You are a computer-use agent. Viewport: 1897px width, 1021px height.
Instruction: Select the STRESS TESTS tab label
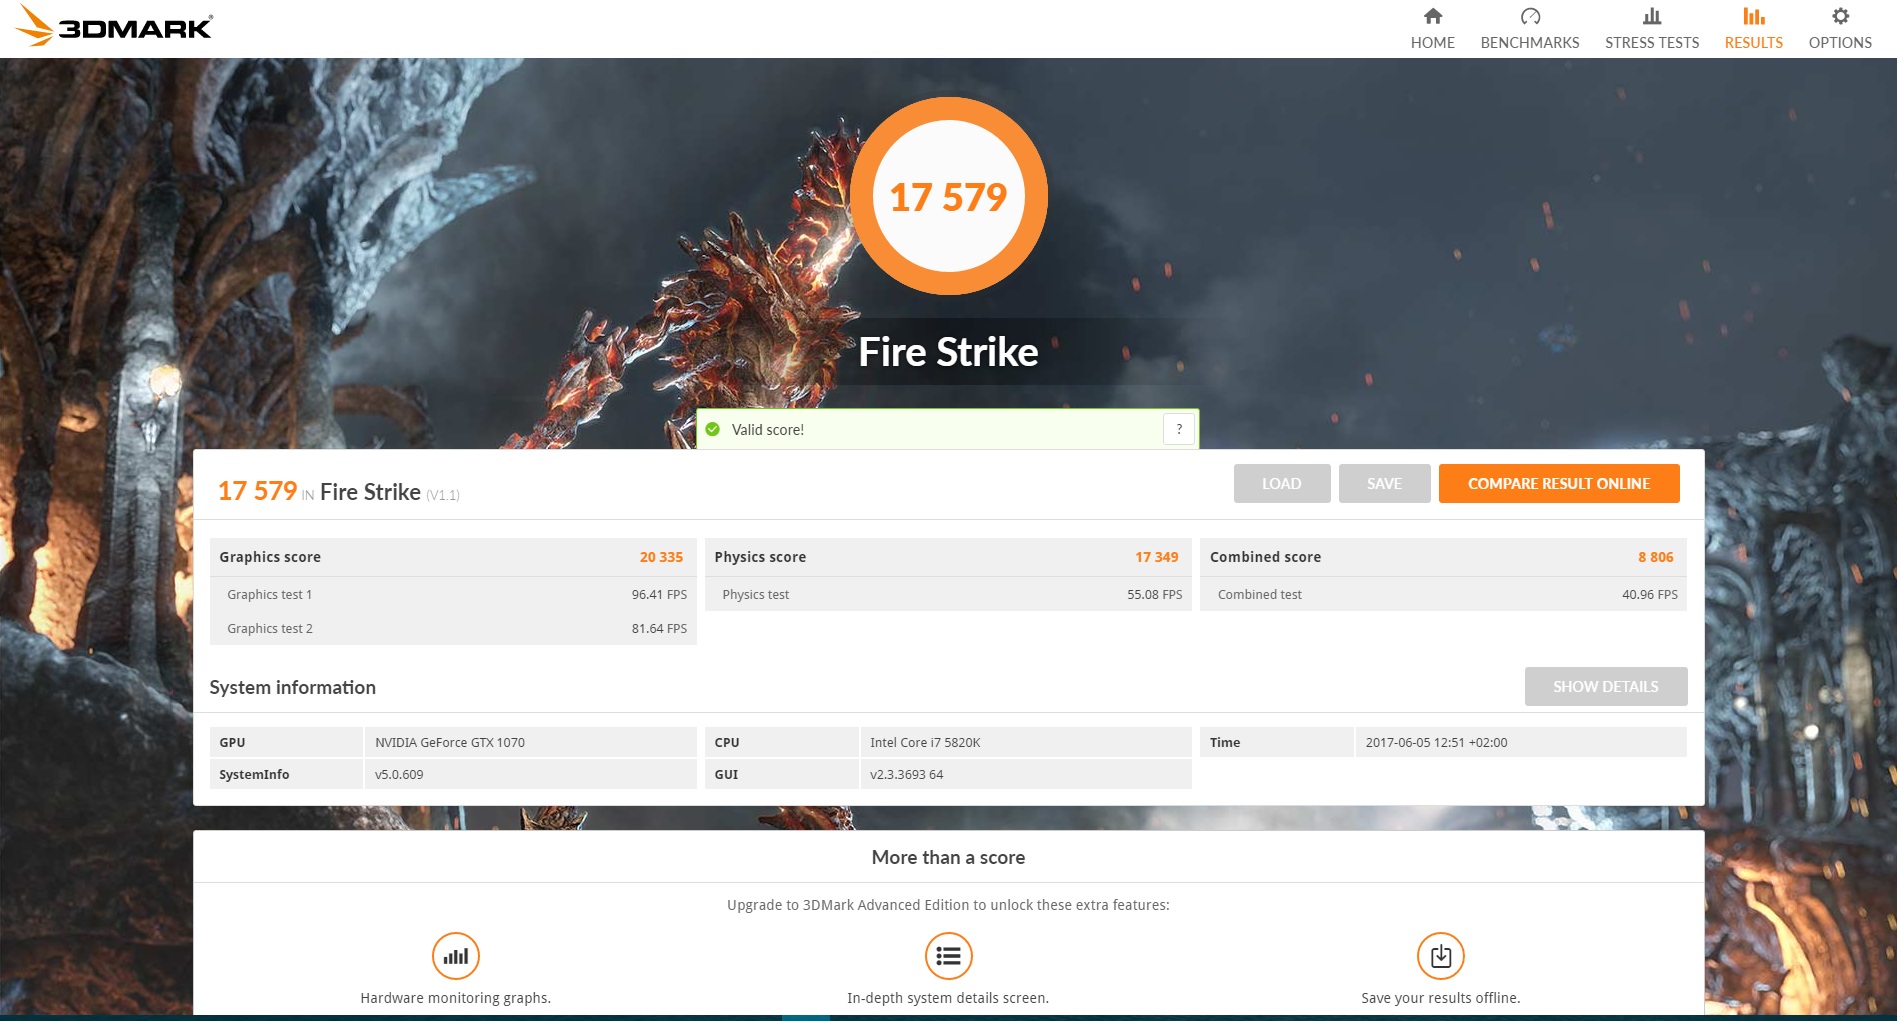pos(1652,42)
